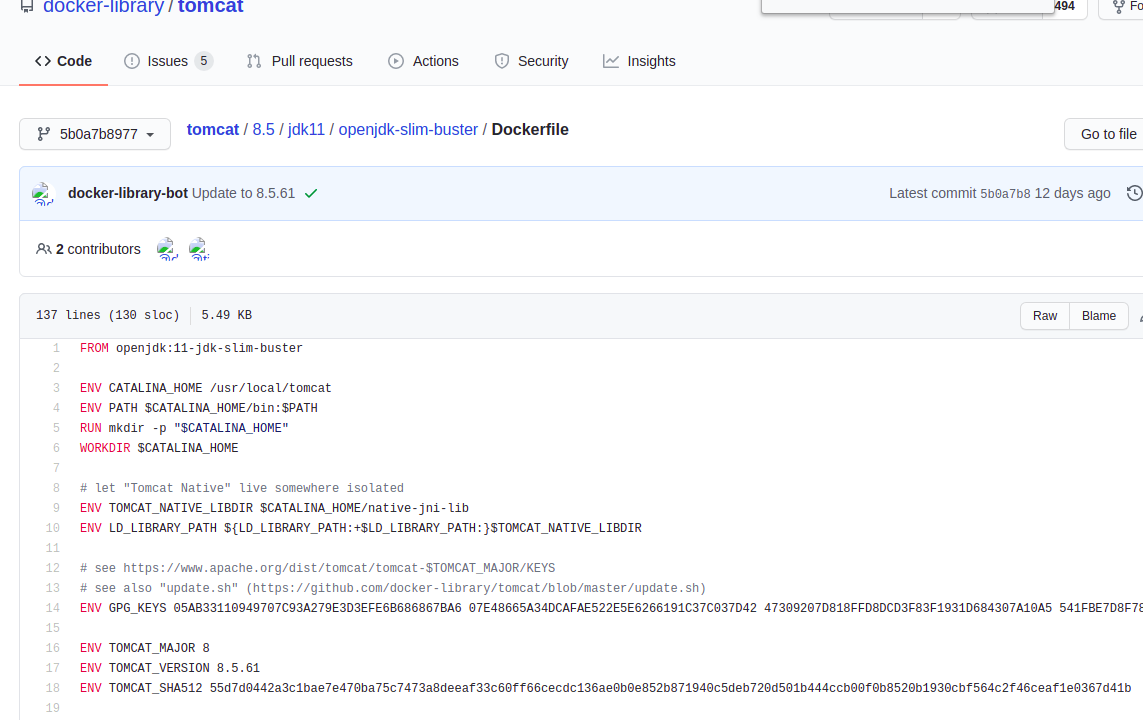Image resolution: width=1143 pixels, height=720 pixels.
Task: Click the issues count badge 5
Action: click(x=204, y=61)
